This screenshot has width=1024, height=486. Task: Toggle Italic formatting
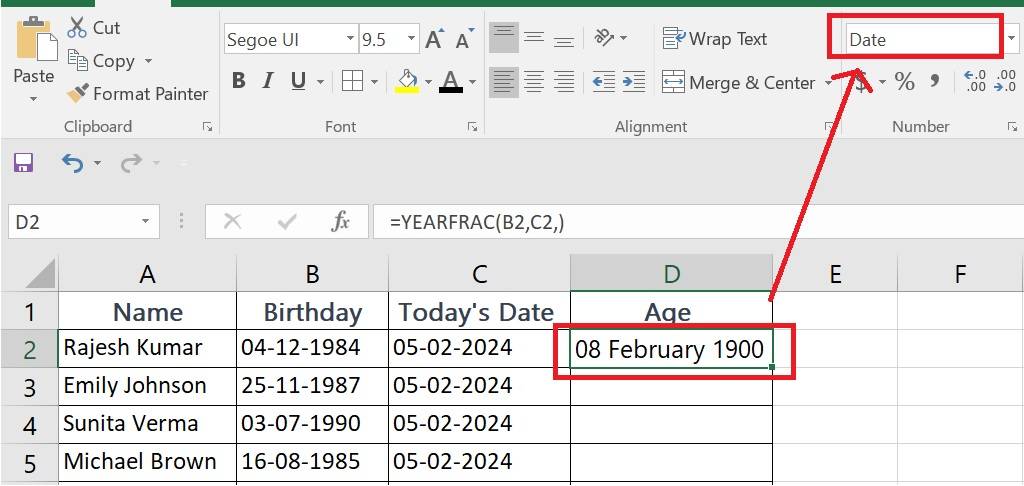pos(268,82)
